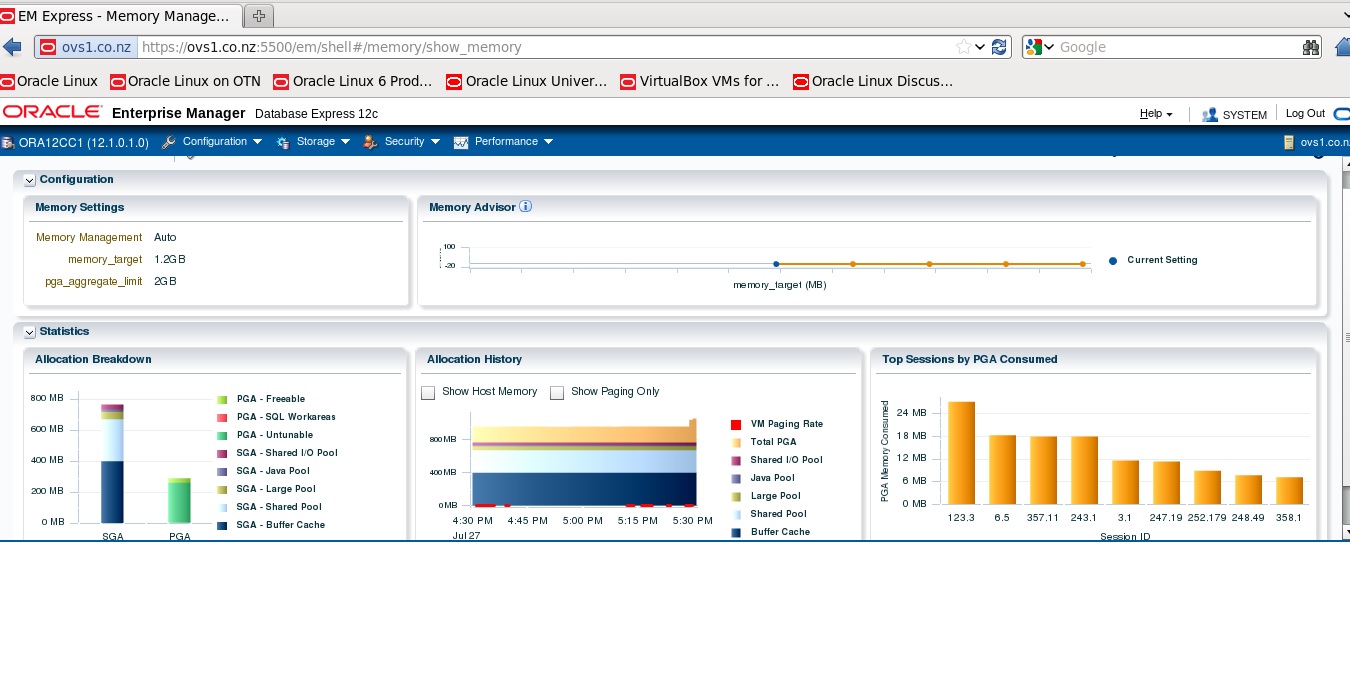Collapse the Configuration section

click(x=29, y=180)
